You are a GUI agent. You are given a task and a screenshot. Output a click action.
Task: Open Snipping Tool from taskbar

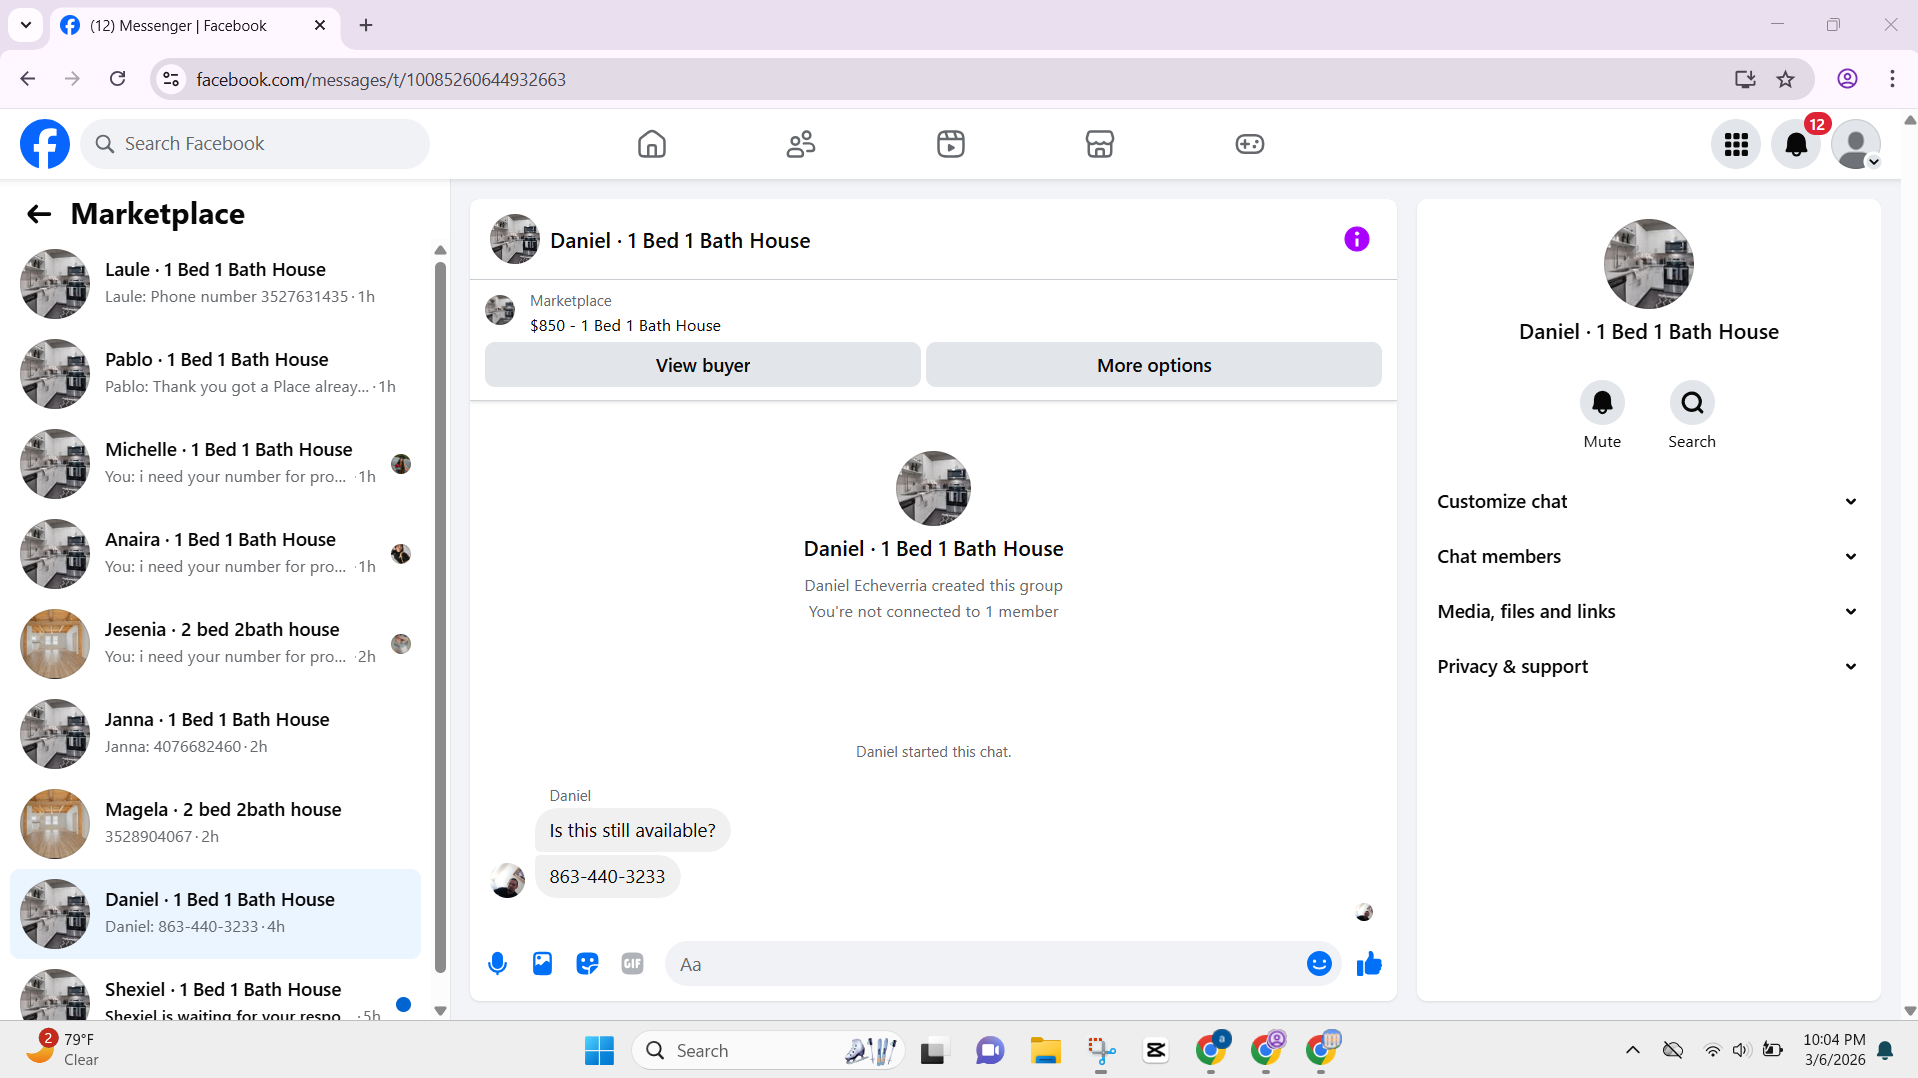tap(1101, 1051)
